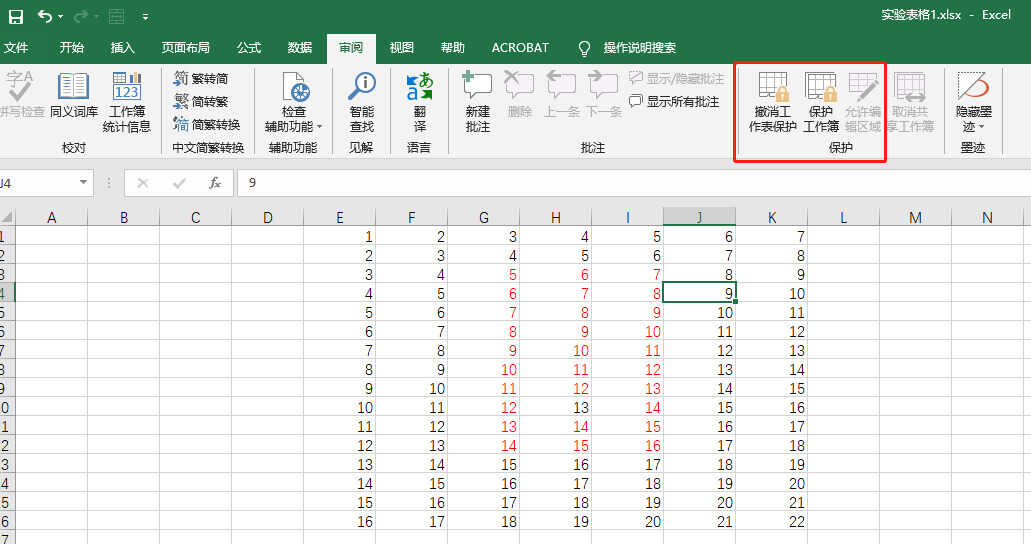Click the Name Box field
The height and width of the screenshot is (544, 1031).
click(x=38, y=183)
